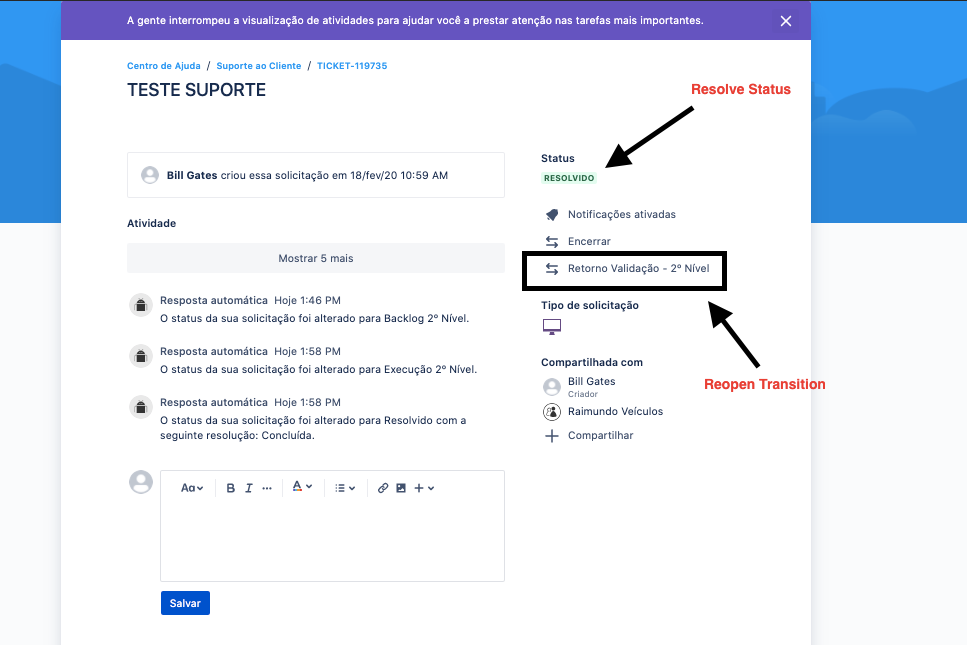Click the Resolvido com a seguinte resolução message
Image resolution: width=967 pixels, height=645 pixels.
click(x=313, y=428)
